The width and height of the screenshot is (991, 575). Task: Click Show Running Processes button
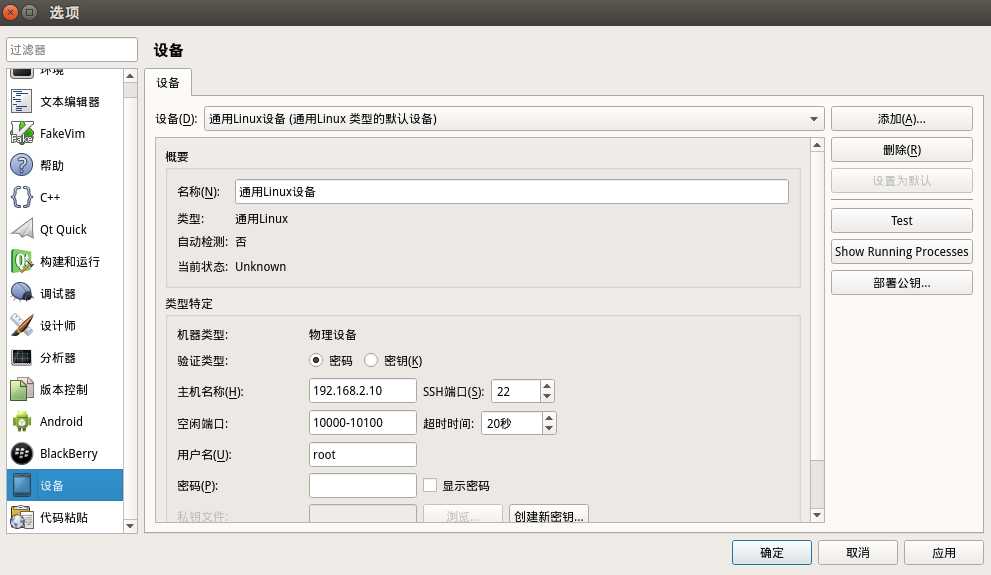point(901,251)
